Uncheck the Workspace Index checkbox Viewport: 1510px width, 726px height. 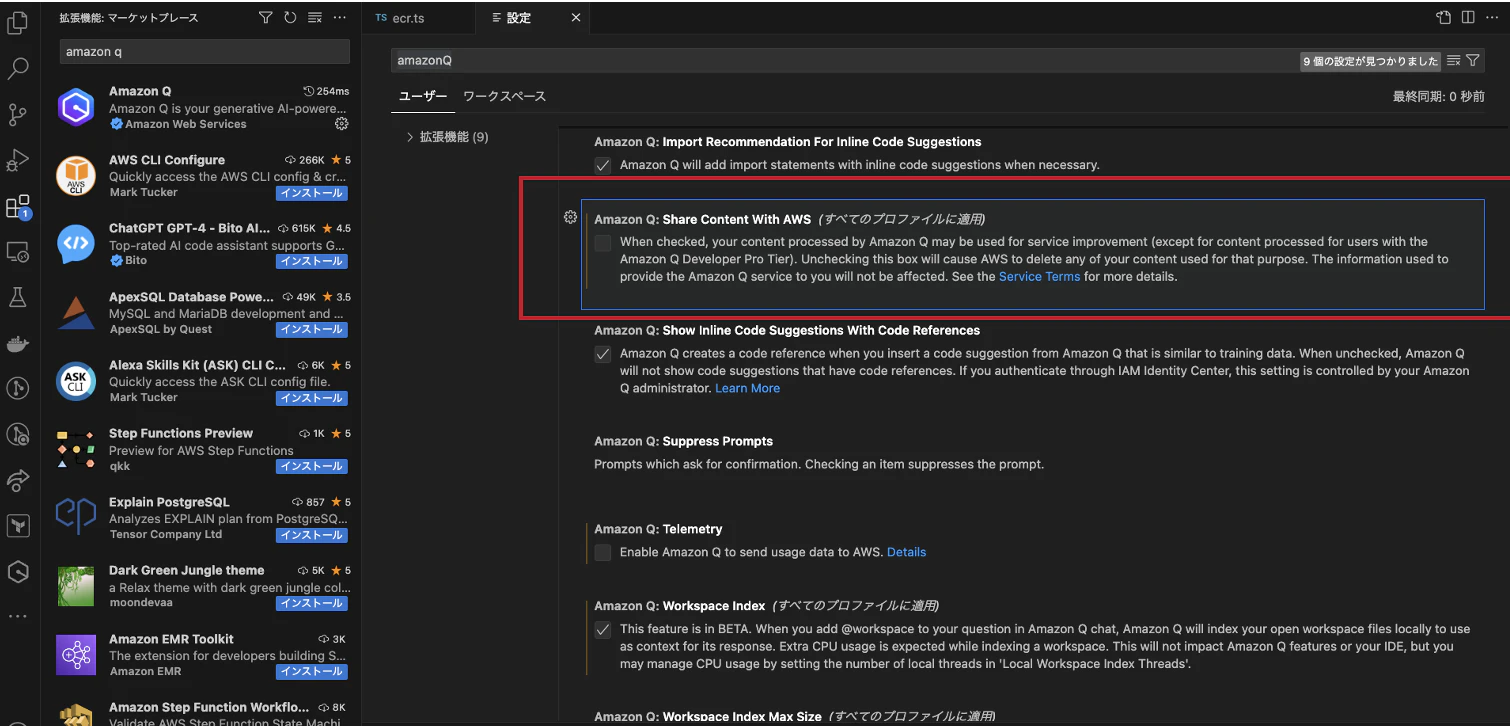click(x=603, y=630)
